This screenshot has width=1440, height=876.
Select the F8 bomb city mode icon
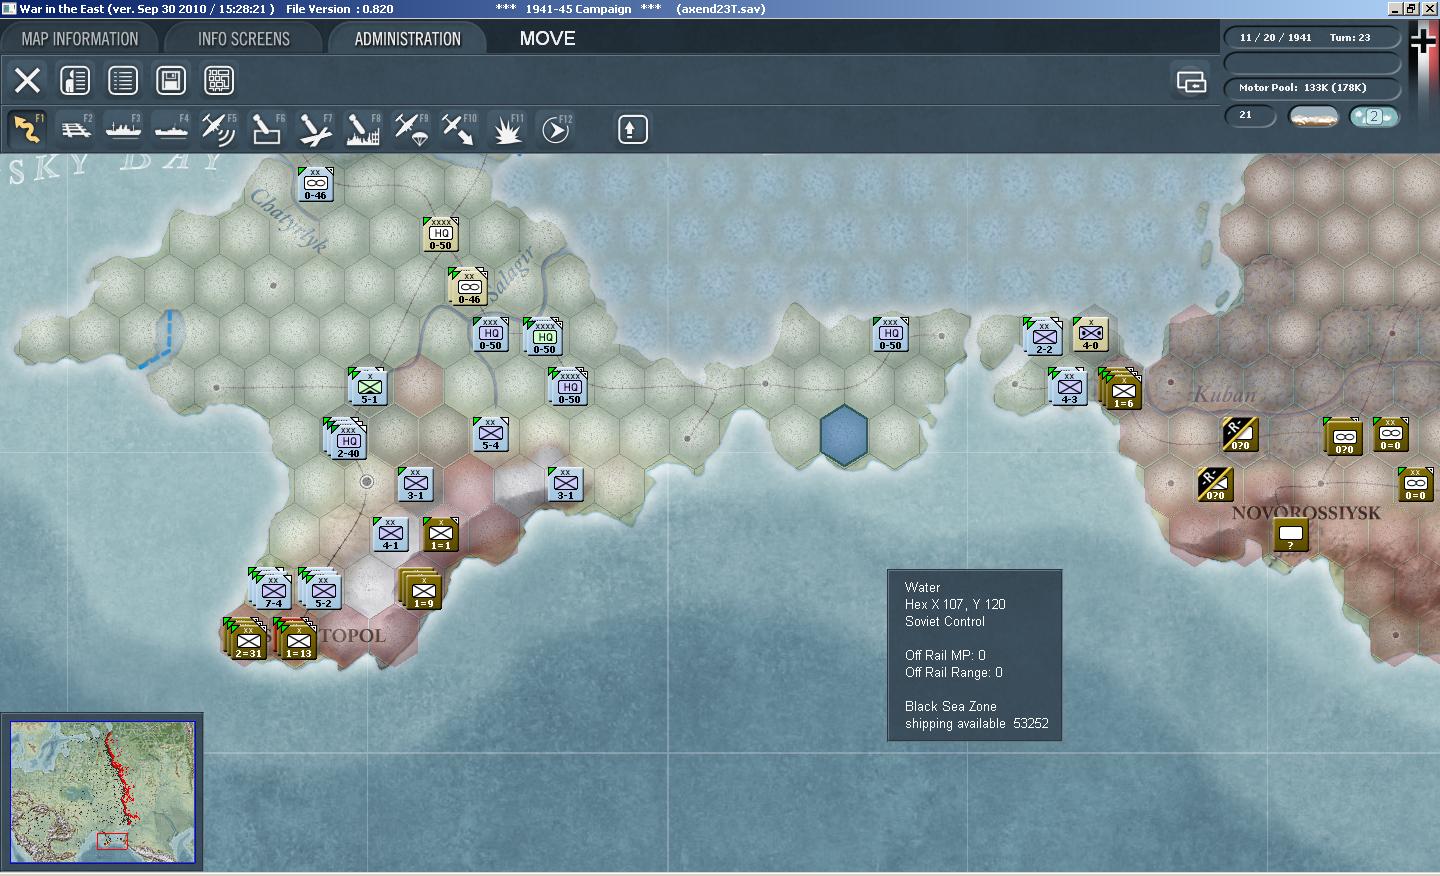coord(363,129)
